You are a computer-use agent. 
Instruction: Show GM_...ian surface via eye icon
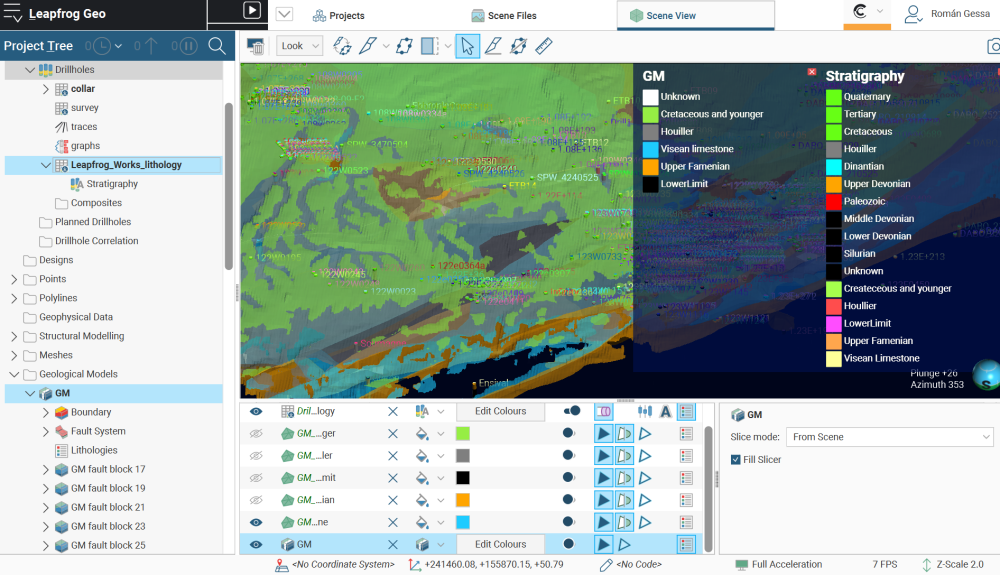256,500
